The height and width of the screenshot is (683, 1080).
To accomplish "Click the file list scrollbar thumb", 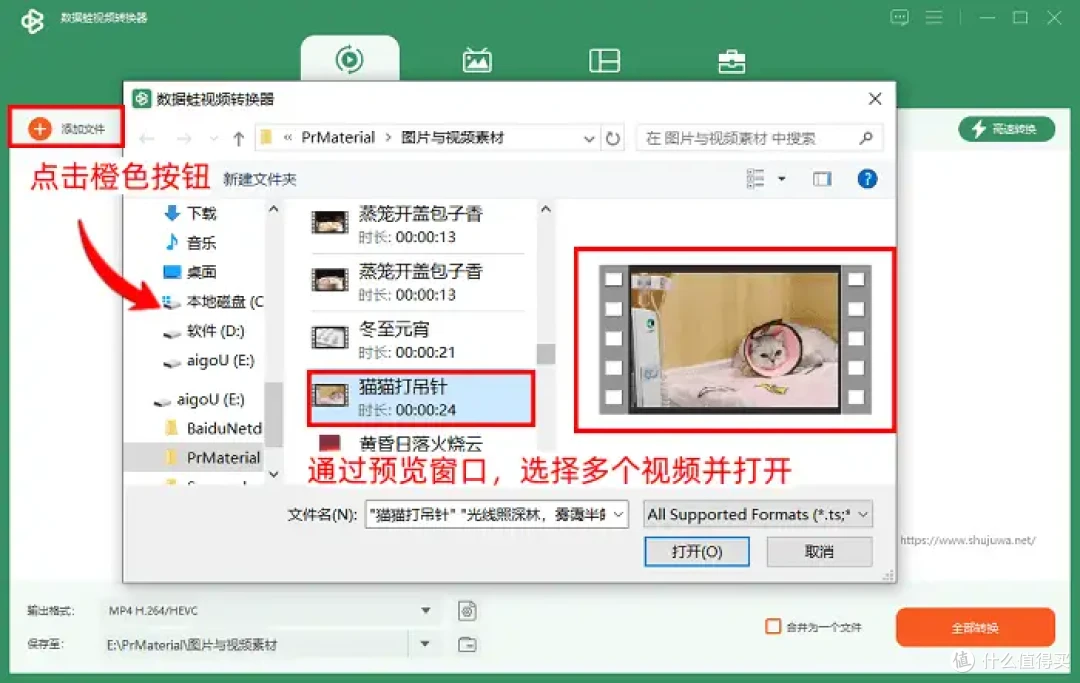I will pyautogui.click(x=546, y=354).
